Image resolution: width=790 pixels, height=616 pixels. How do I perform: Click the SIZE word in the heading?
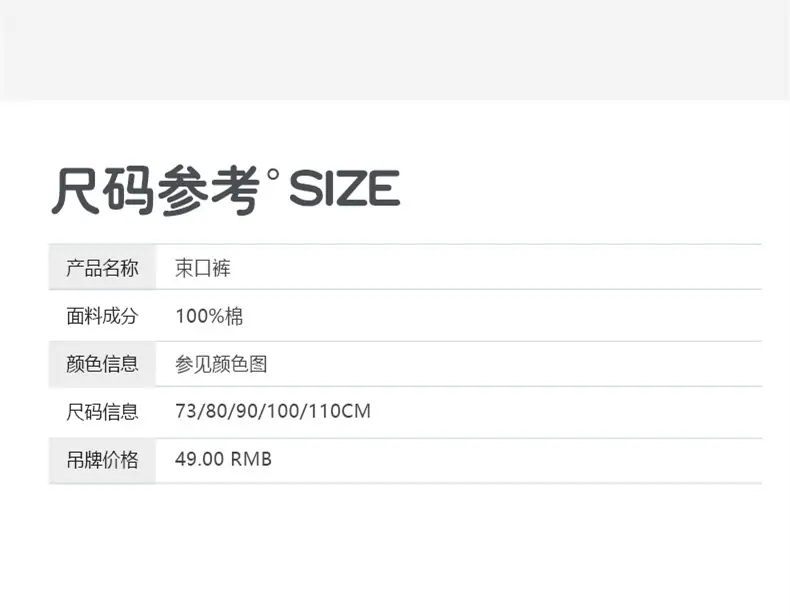tap(345, 188)
